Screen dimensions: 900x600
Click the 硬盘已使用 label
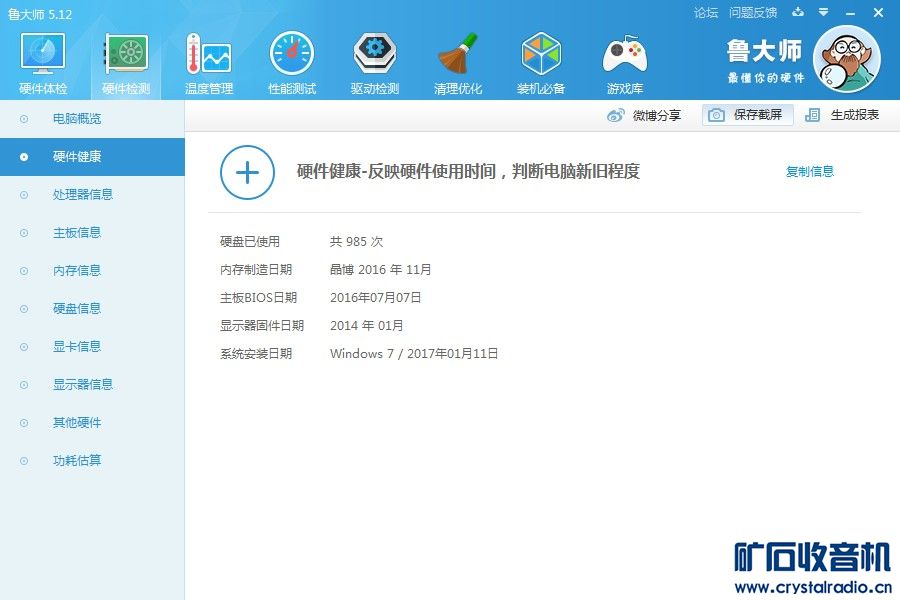click(x=250, y=242)
